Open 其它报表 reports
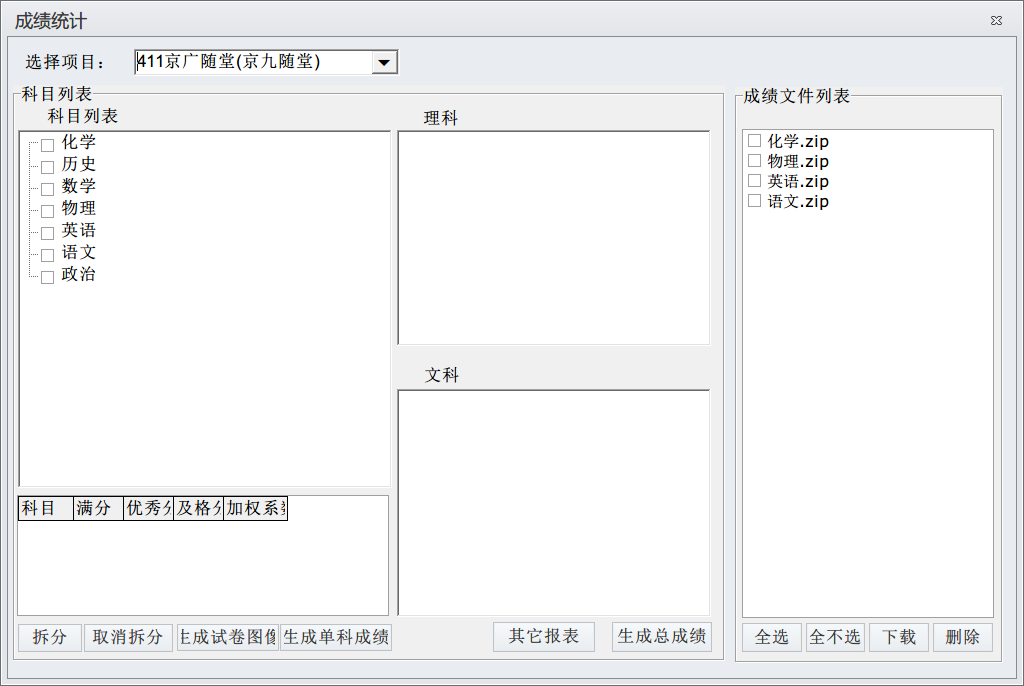This screenshot has height=686, width=1024. pyautogui.click(x=544, y=636)
